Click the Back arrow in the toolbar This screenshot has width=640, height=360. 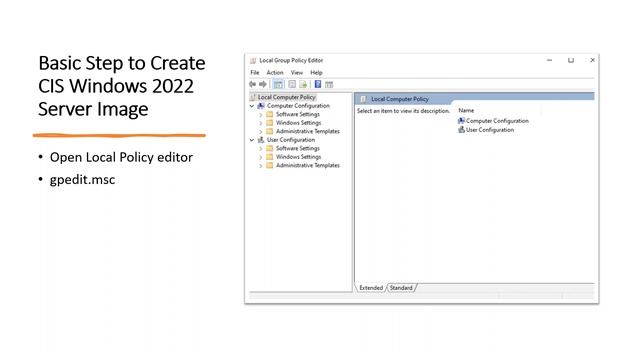click(253, 84)
